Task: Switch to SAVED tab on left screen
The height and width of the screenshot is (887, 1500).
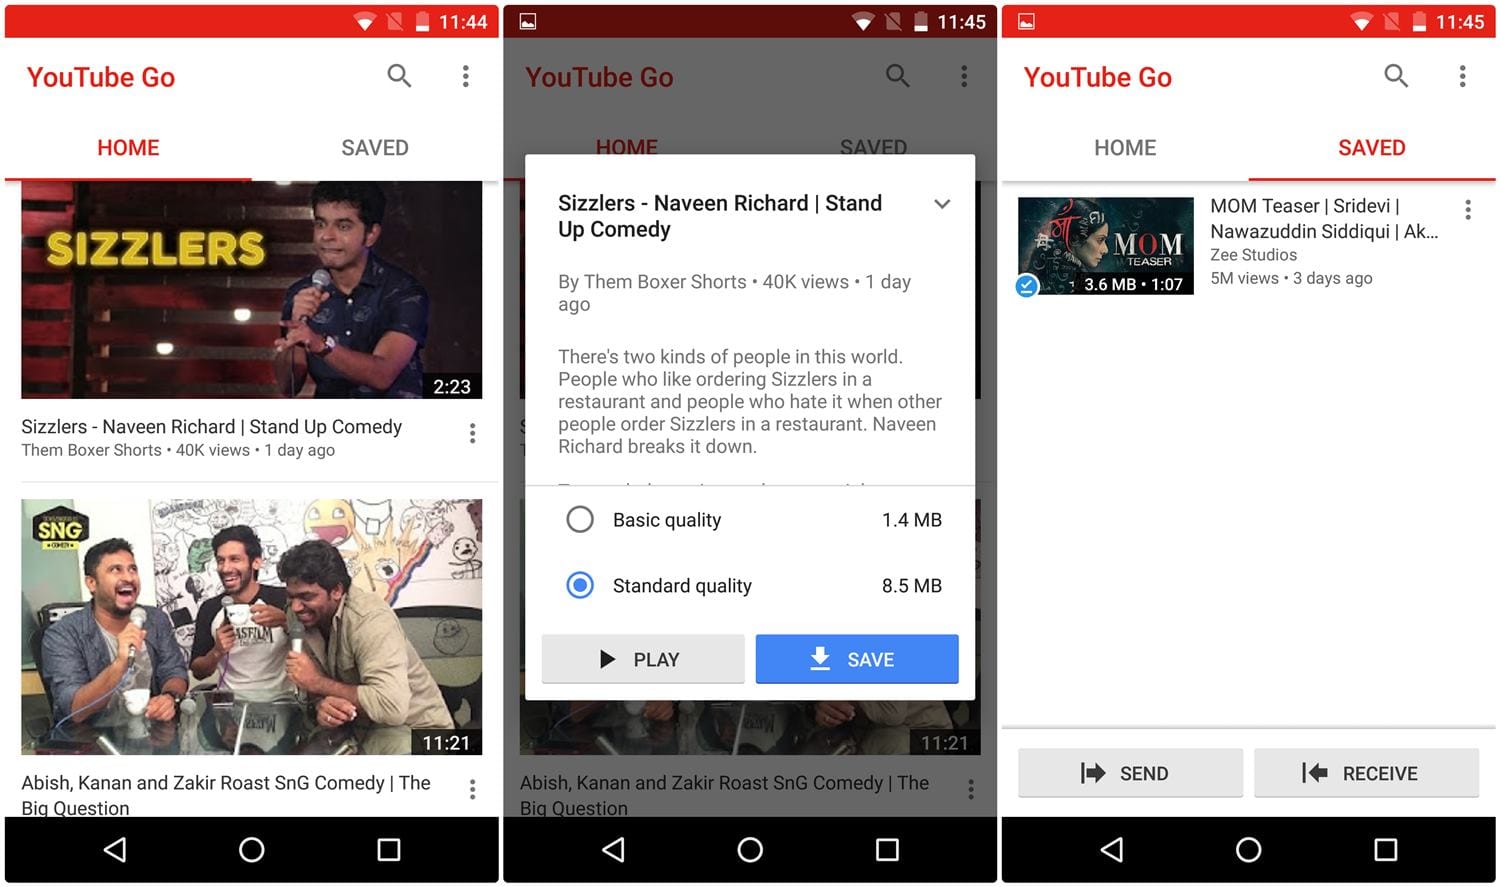Action: click(375, 148)
